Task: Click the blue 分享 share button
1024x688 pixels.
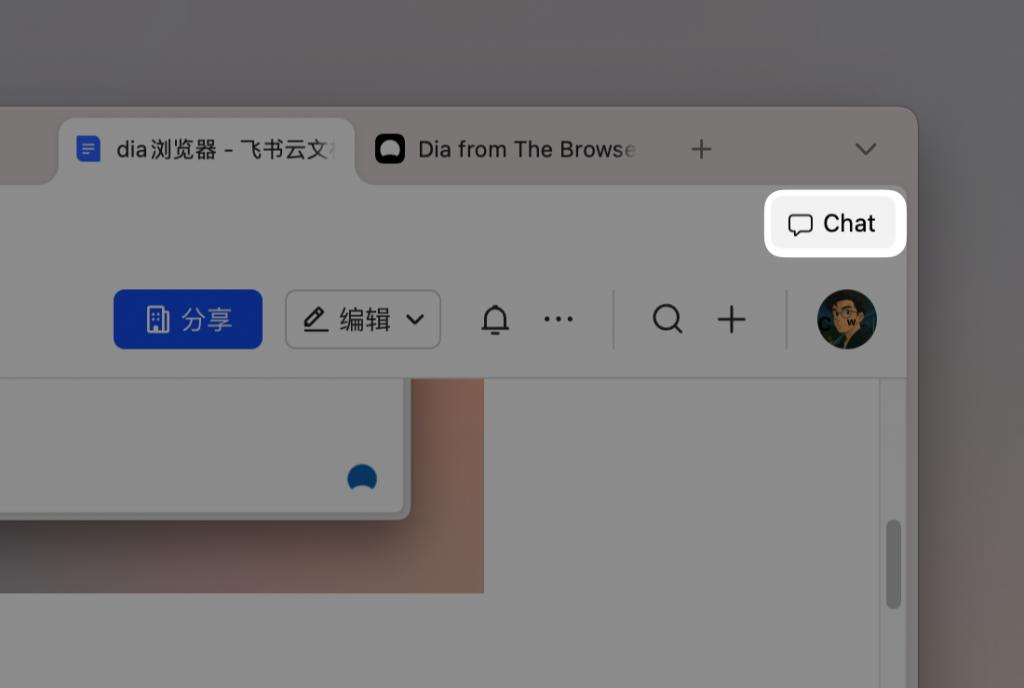Action: click(188, 319)
